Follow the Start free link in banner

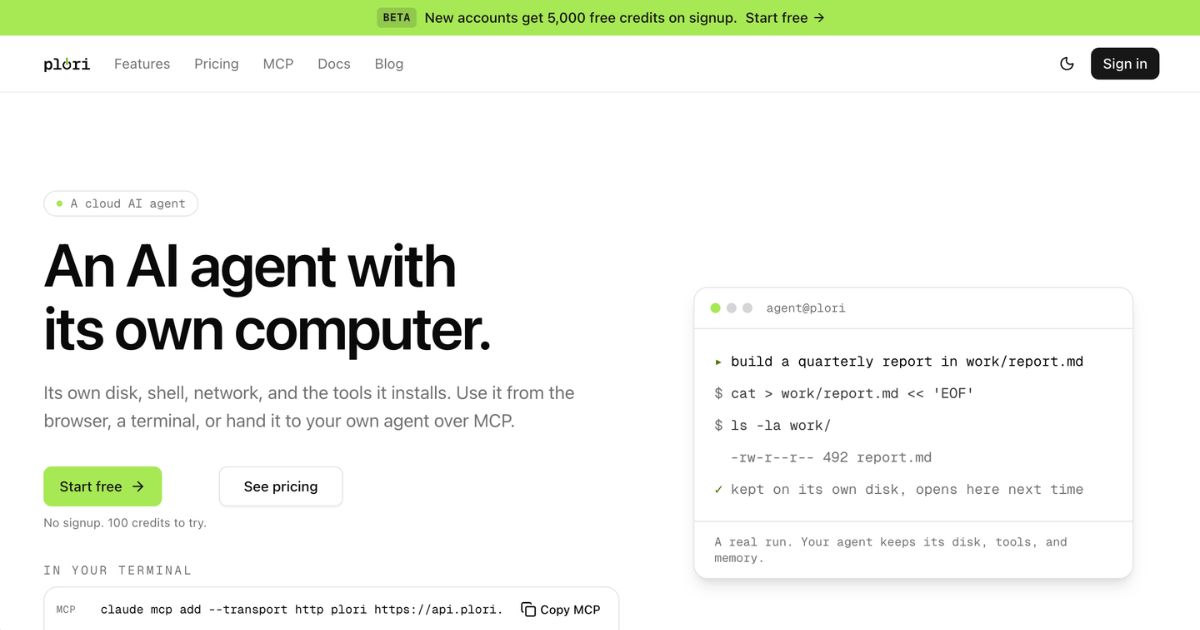click(x=785, y=18)
